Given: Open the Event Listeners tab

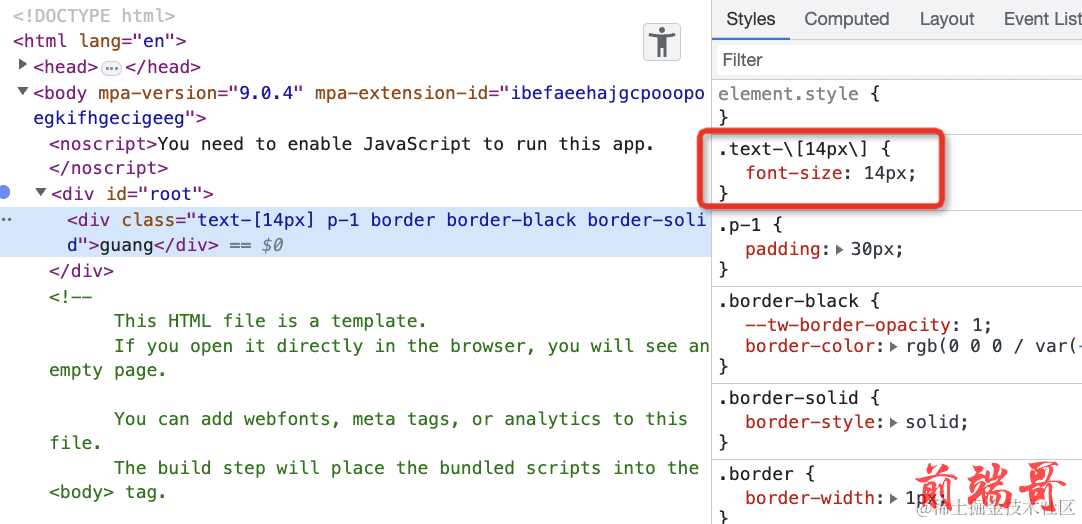Looking at the screenshot, I should (1041, 19).
